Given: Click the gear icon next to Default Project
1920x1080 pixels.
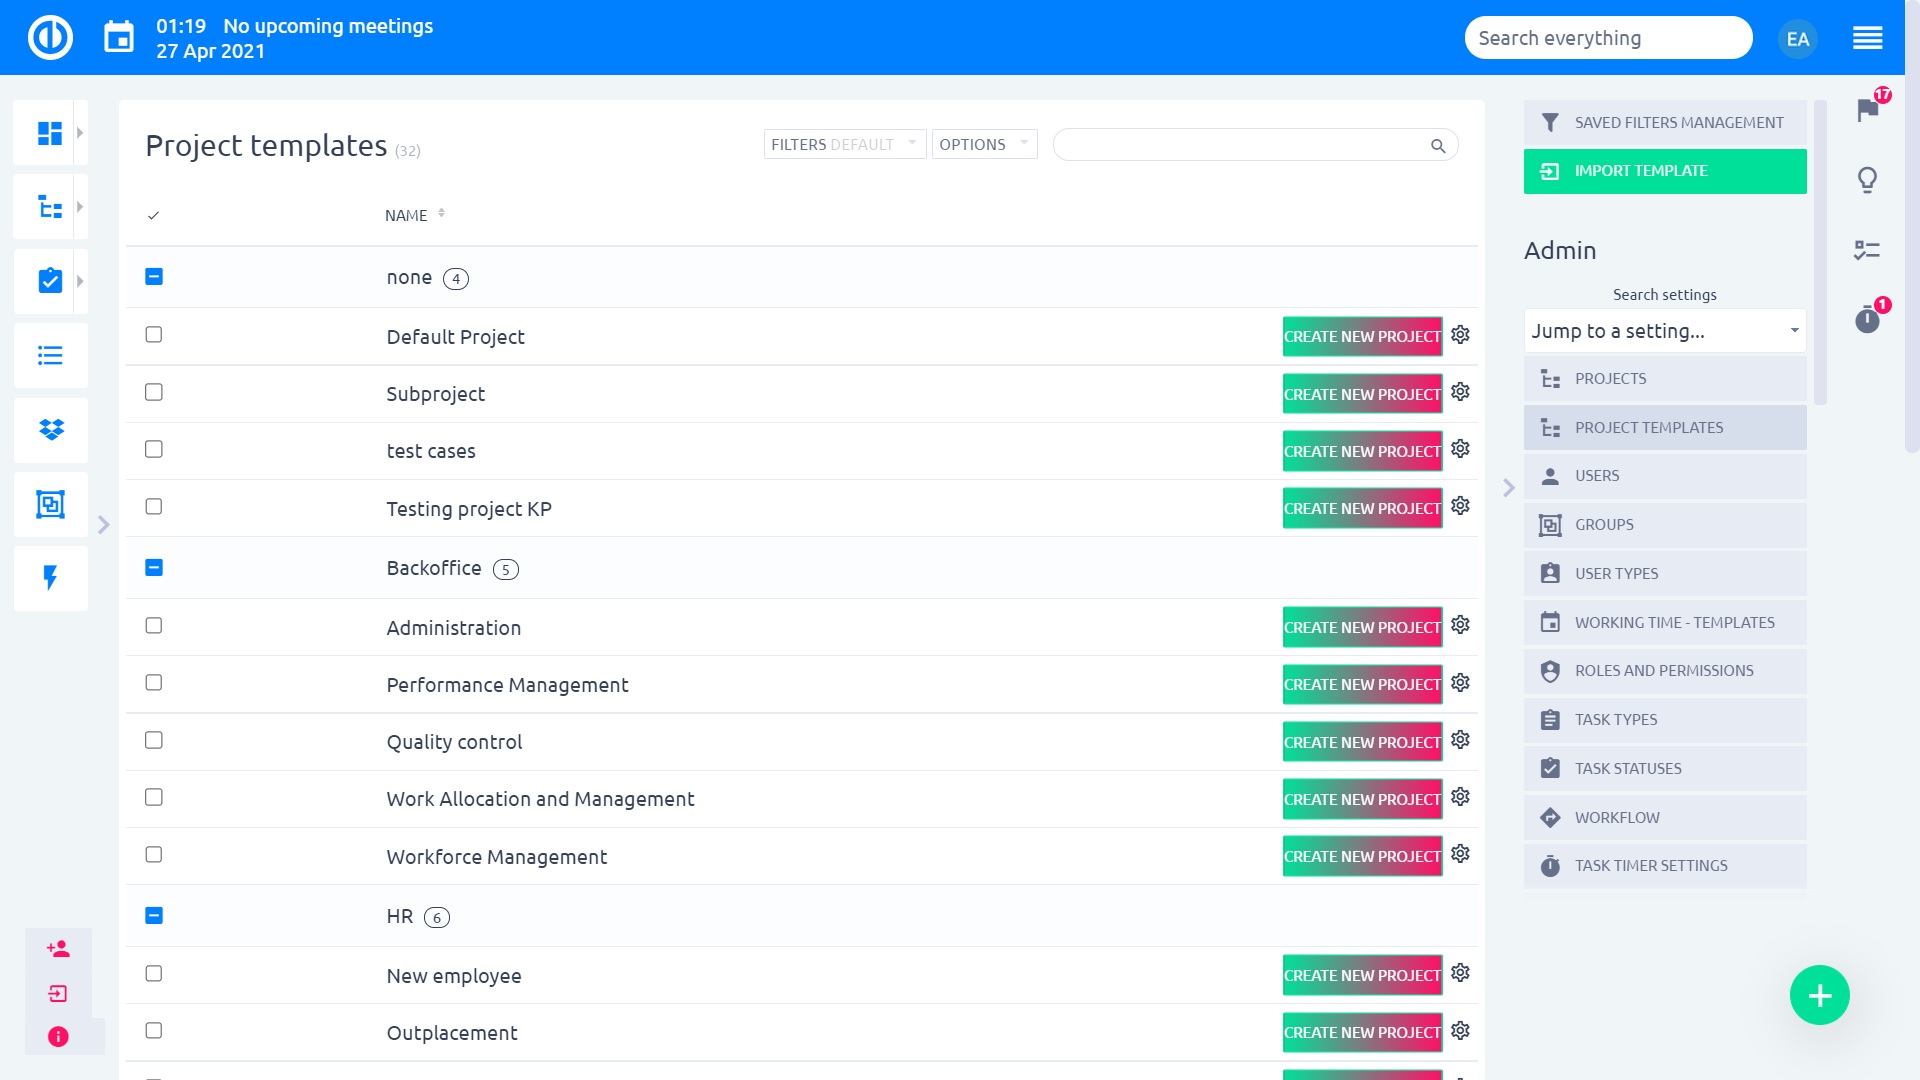Looking at the screenshot, I should (1460, 335).
